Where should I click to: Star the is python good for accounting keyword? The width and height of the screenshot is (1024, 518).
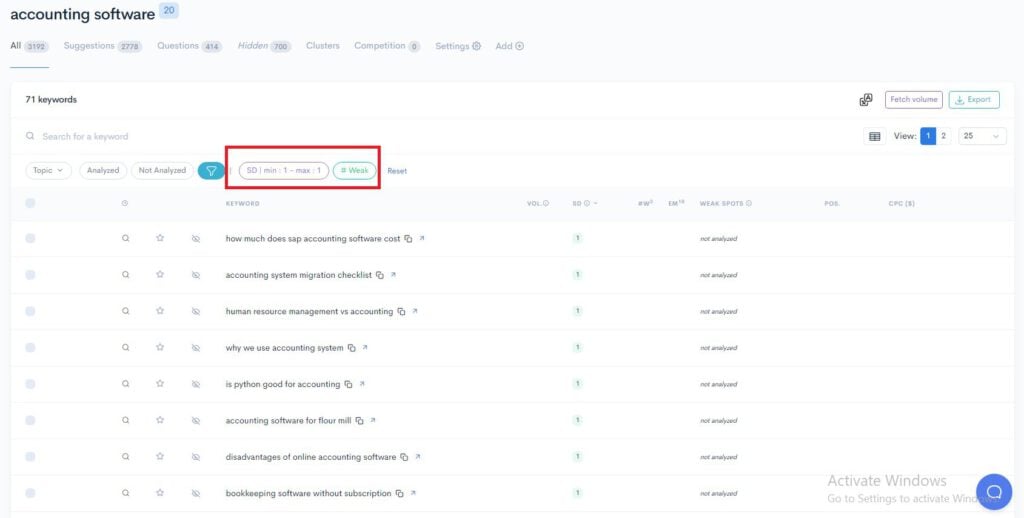click(x=160, y=384)
